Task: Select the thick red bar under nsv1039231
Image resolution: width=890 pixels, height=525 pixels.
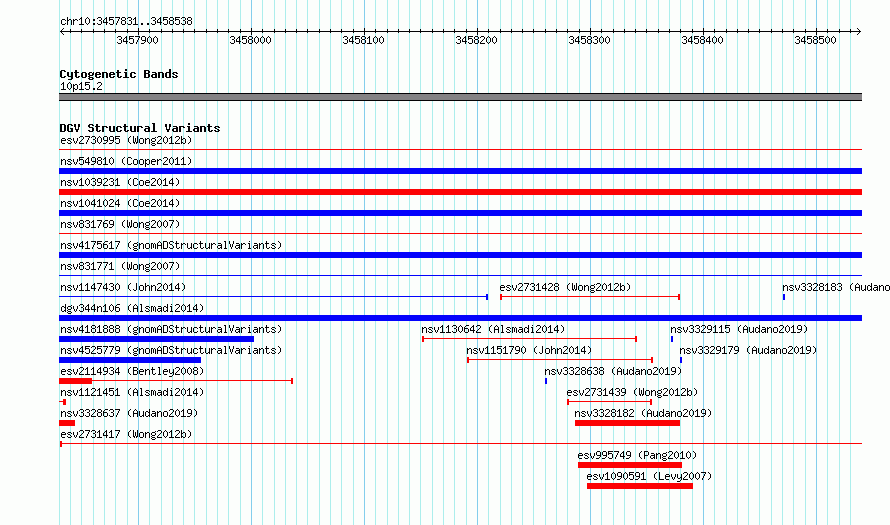Action: tap(460, 192)
